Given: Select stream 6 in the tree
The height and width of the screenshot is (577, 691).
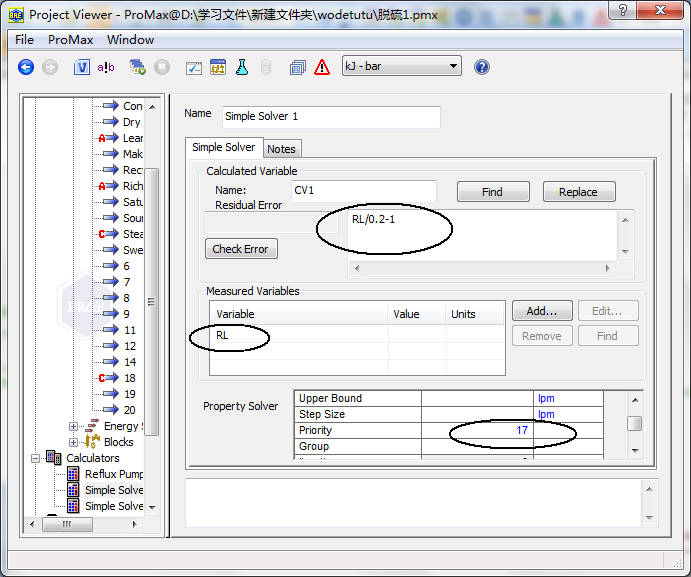Looking at the screenshot, I should pos(126,266).
